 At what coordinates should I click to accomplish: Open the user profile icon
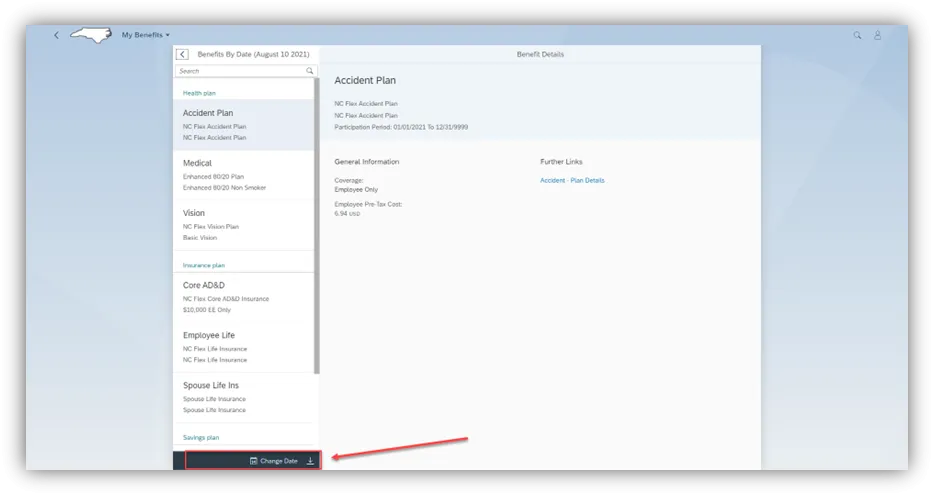[878, 35]
